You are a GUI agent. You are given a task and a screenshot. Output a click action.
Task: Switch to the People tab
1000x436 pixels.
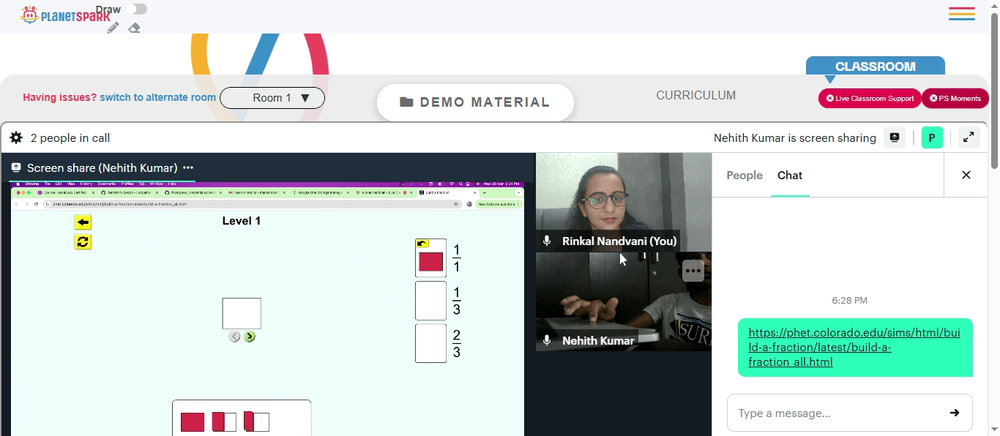click(744, 175)
